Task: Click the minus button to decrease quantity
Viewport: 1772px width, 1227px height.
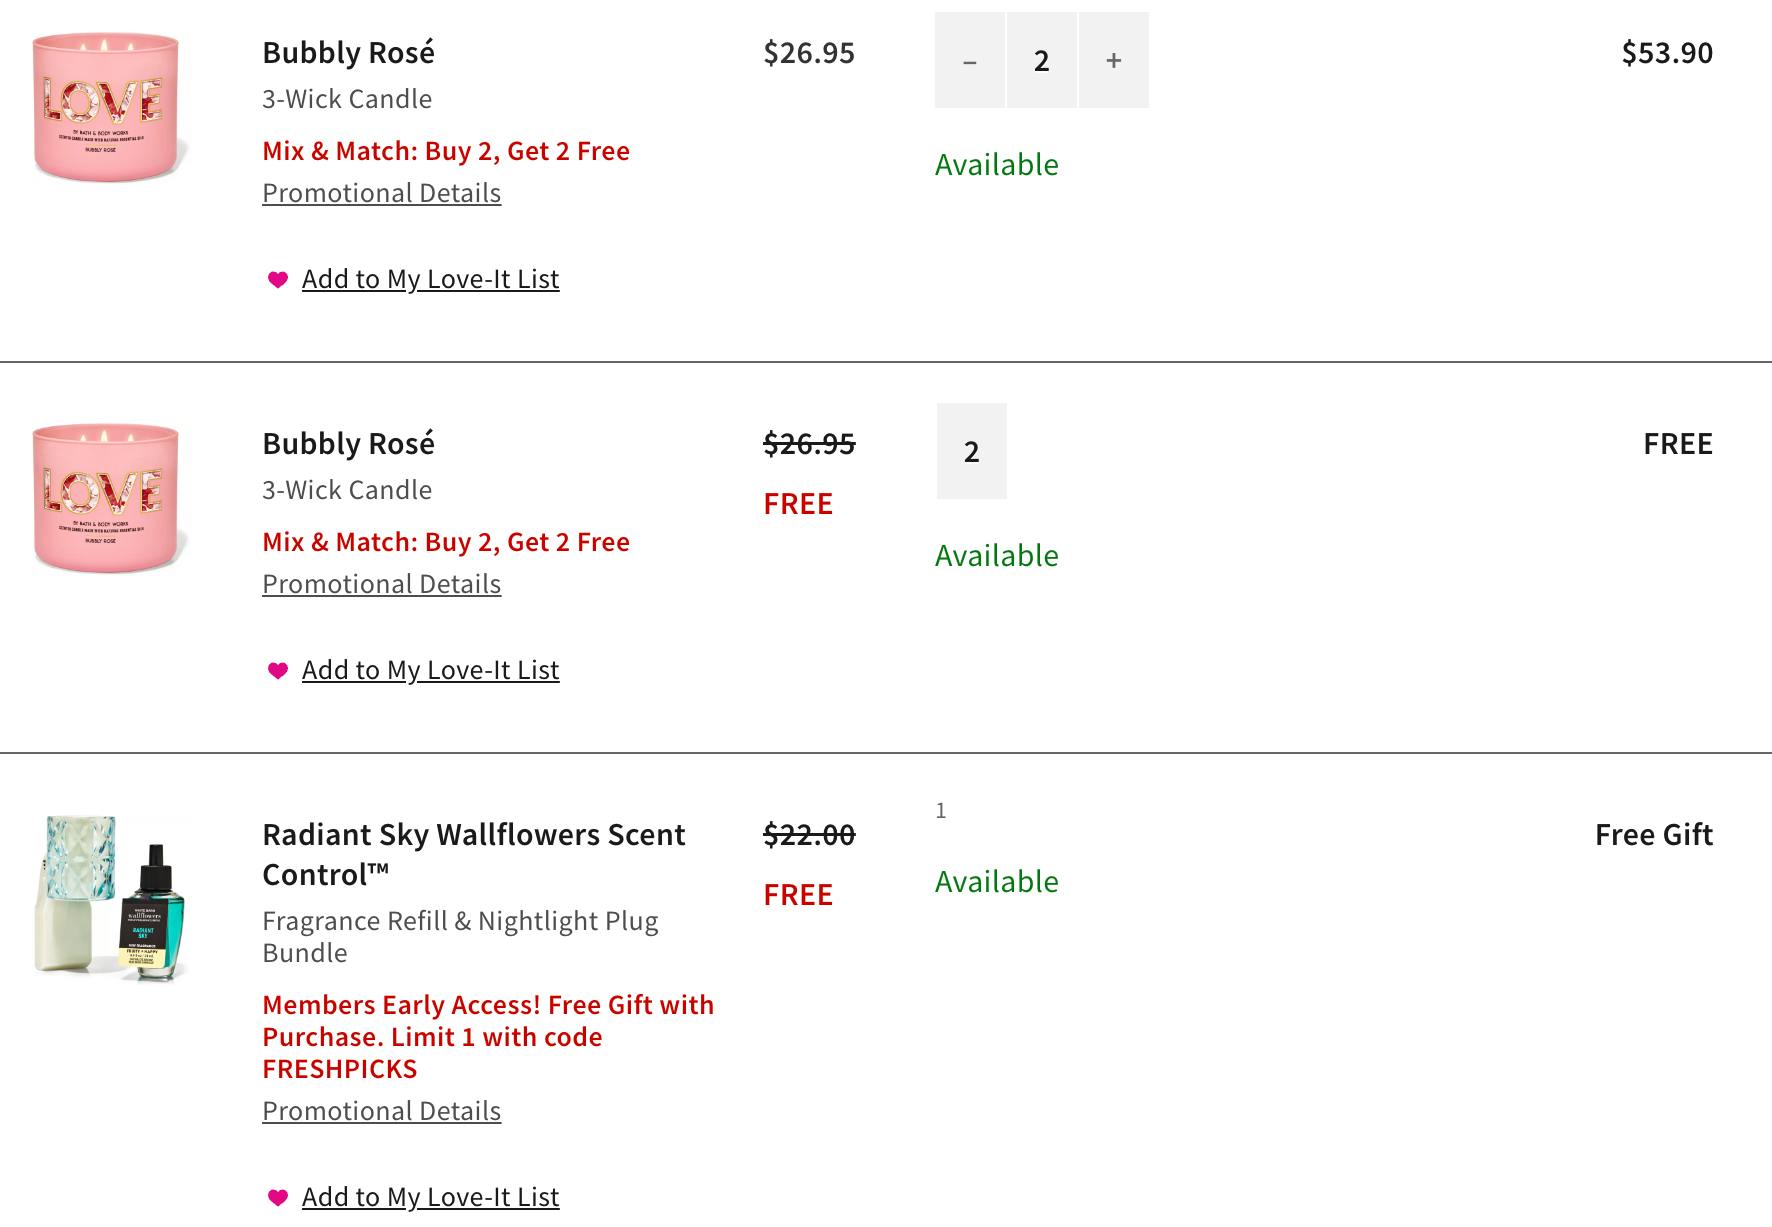Action: pyautogui.click(x=969, y=61)
